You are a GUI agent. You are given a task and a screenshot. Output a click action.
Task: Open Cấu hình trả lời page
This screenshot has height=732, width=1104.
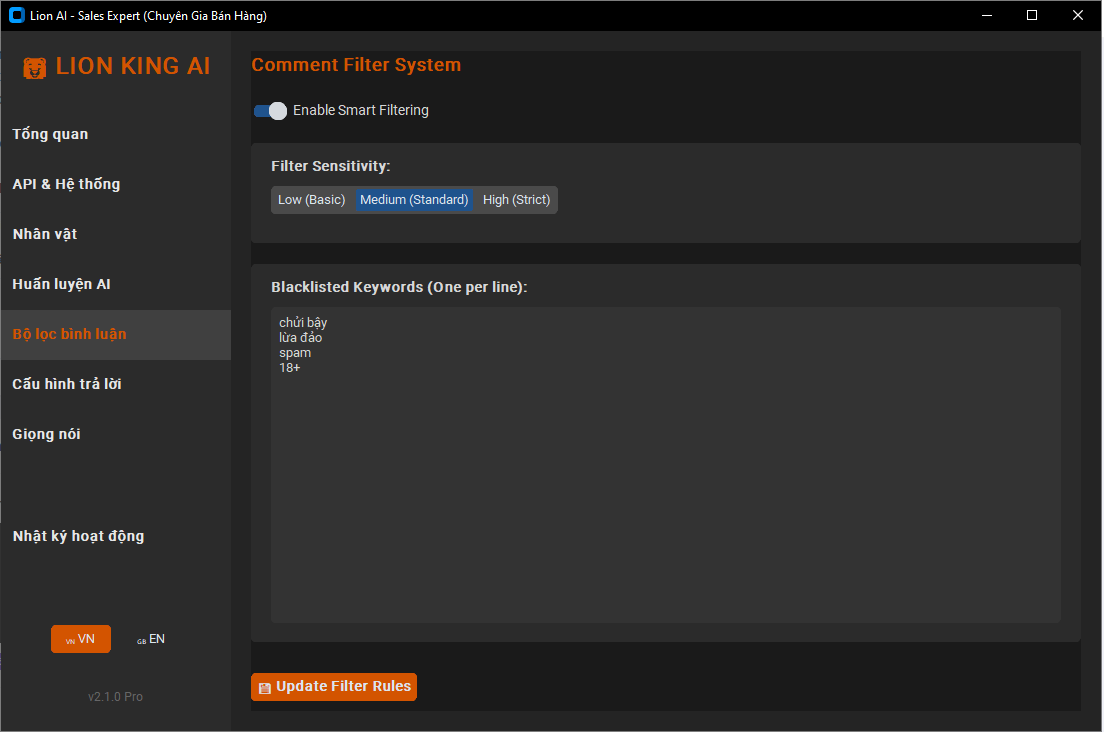67,384
